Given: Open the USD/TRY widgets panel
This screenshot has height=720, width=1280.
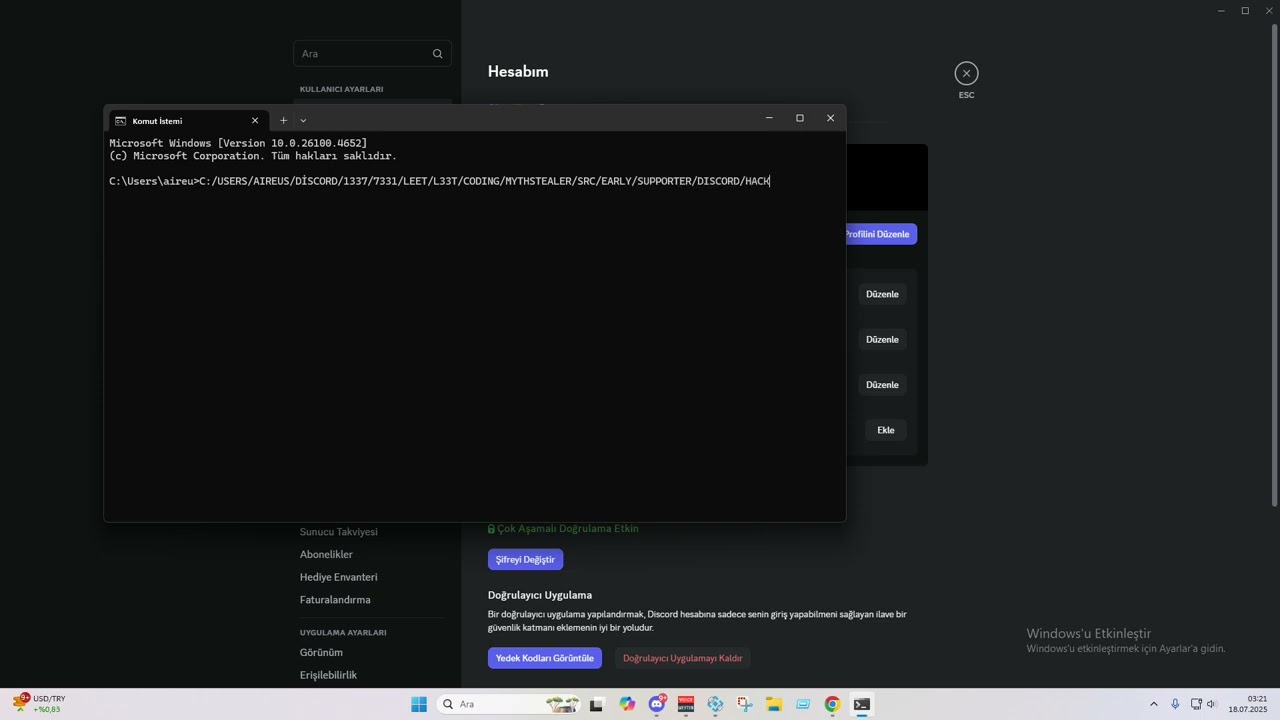Looking at the screenshot, I should [x=40, y=704].
